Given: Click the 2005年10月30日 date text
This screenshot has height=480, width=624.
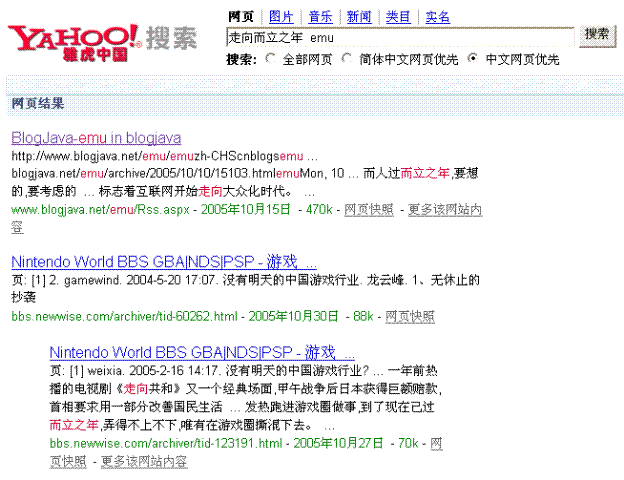Looking at the screenshot, I should coord(293,316).
